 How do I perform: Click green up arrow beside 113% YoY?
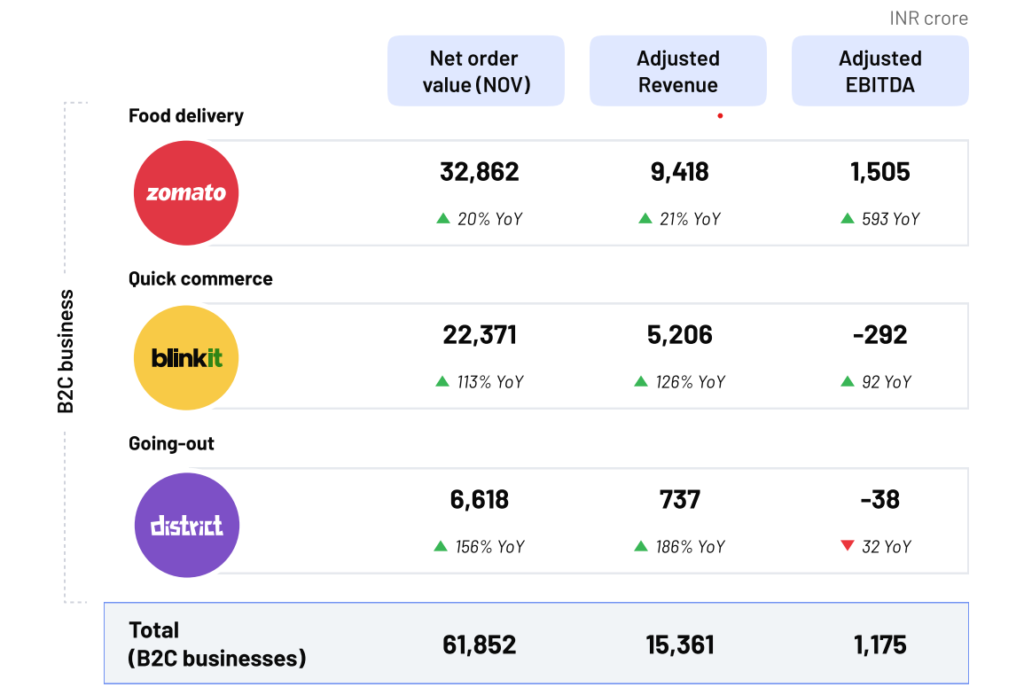pos(442,381)
